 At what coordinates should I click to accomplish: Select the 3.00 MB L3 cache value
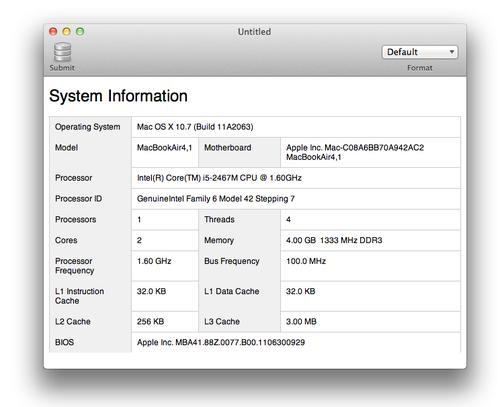(x=301, y=322)
